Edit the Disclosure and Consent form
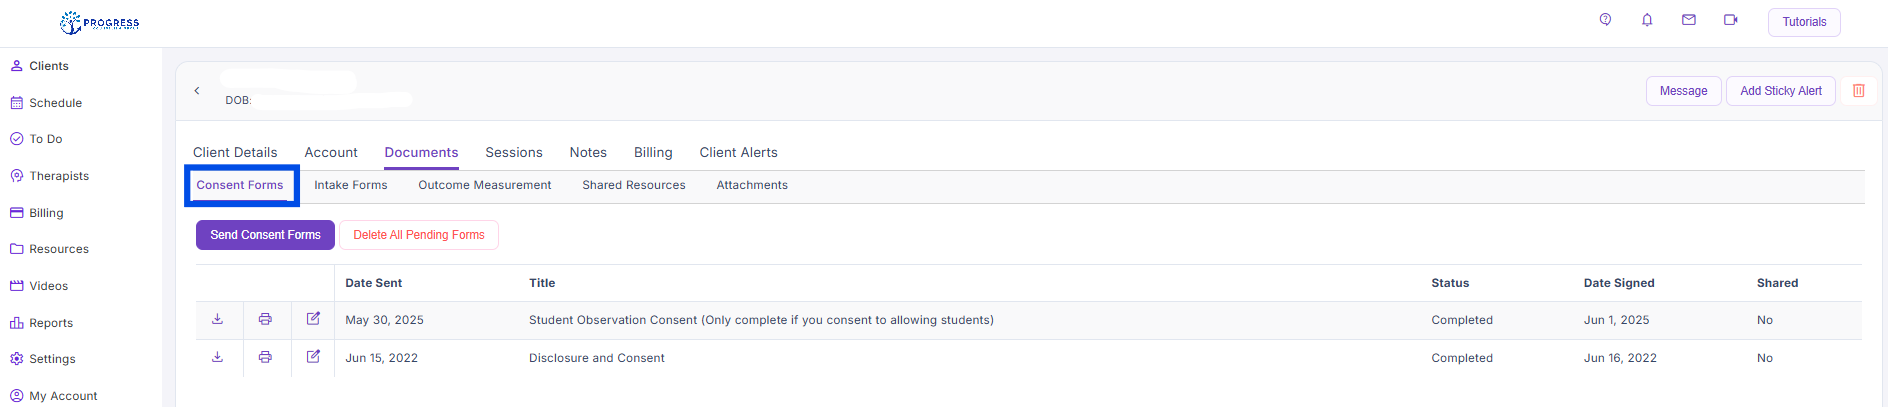The image size is (1888, 407). point(313,357)
